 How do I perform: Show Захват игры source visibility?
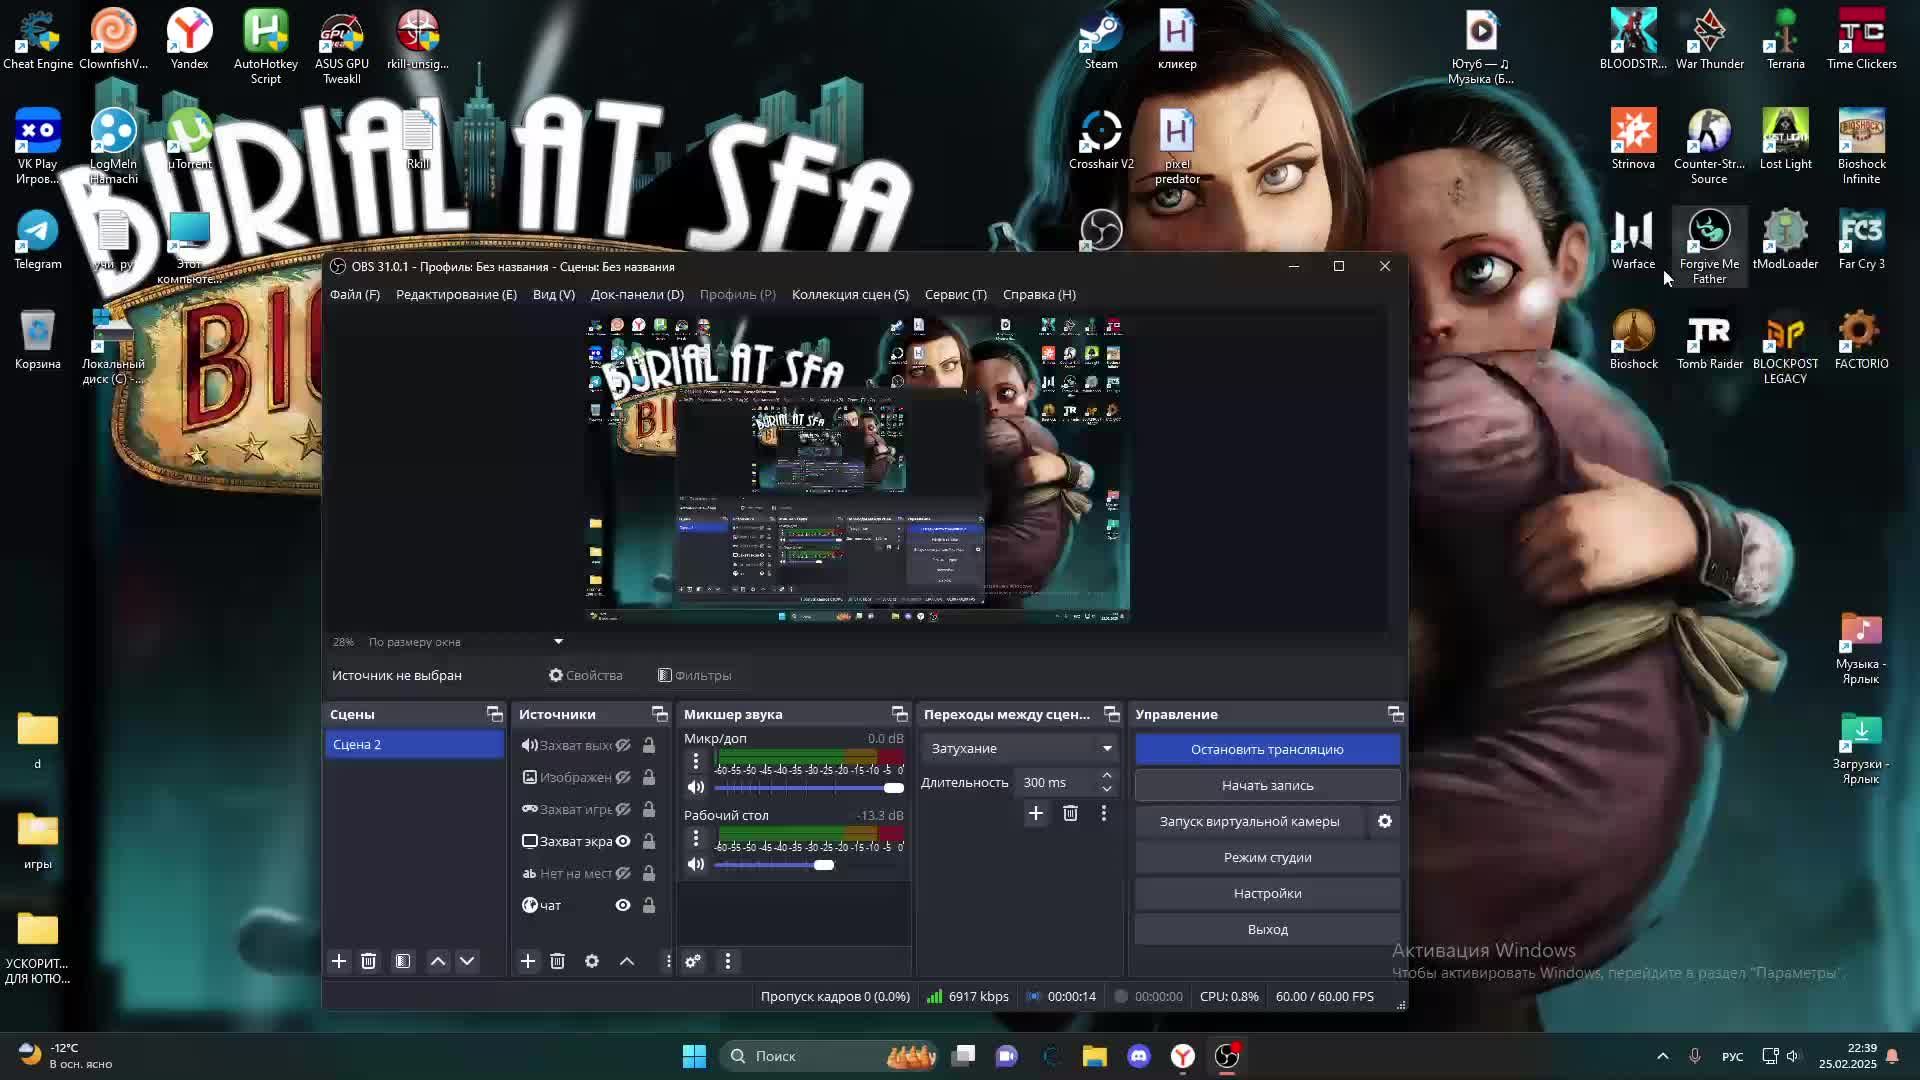click(623, 809)
